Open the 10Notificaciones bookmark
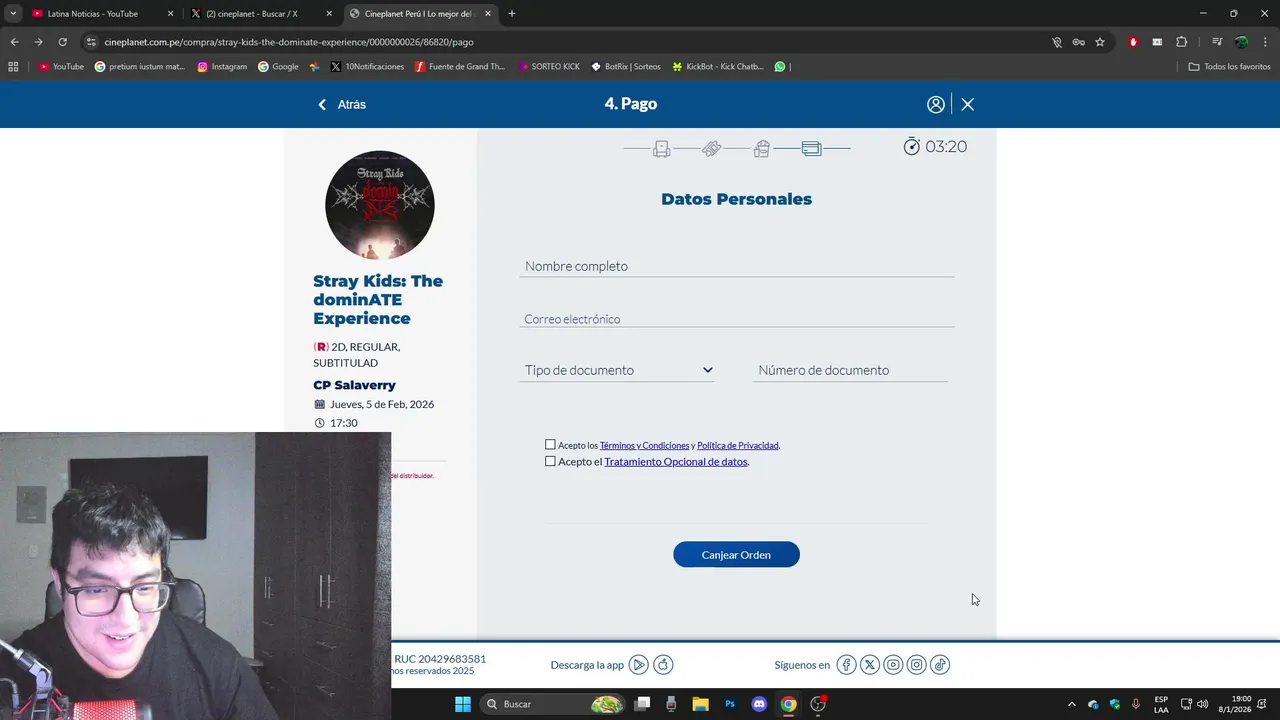1280x720 pixels. pyautogui.click(x=367, y=67)
